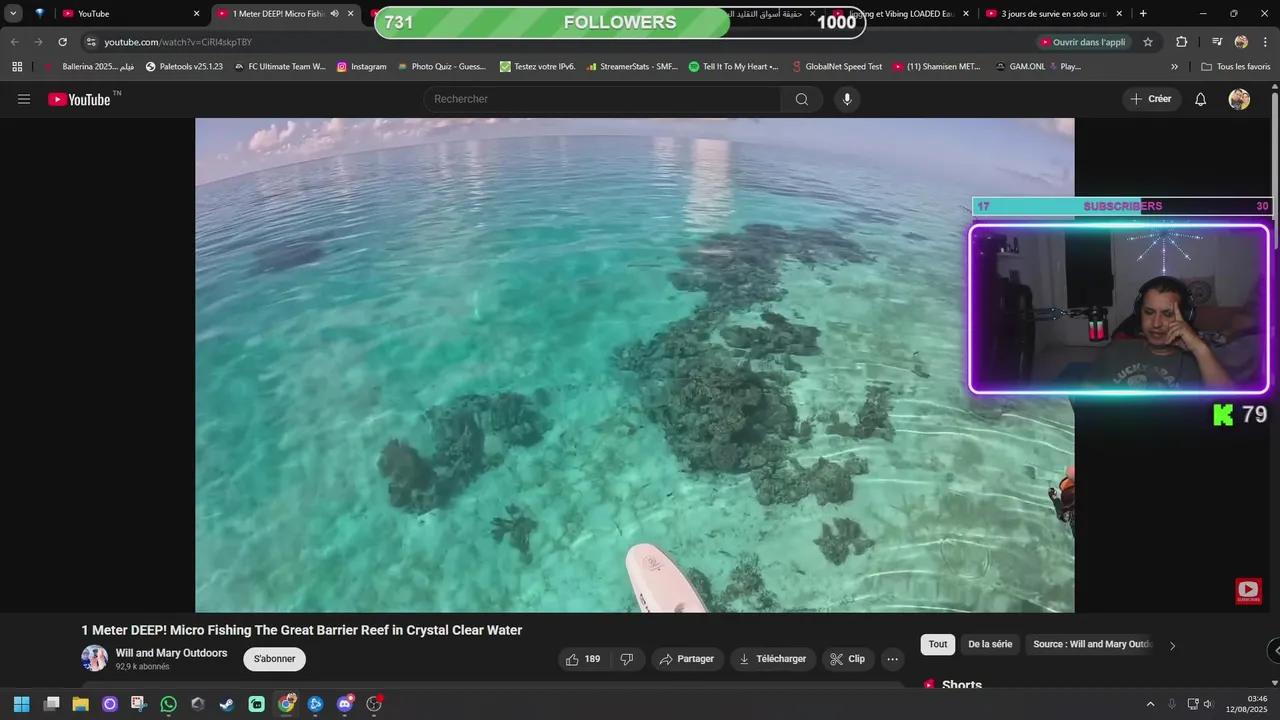Open the YouTube guide hamburger menu
Image resolution: width=1280 pixels, height=720 pixels.
pyautogui.click(x=24, y=99)
